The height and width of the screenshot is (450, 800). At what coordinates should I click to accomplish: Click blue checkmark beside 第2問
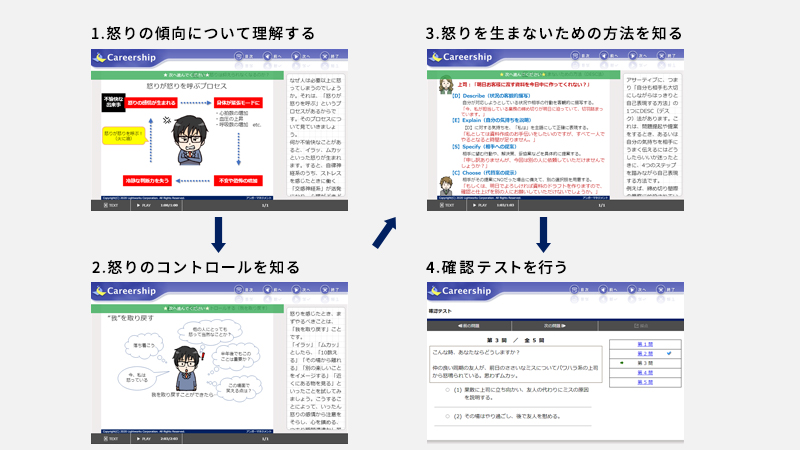tap(669, 354)
